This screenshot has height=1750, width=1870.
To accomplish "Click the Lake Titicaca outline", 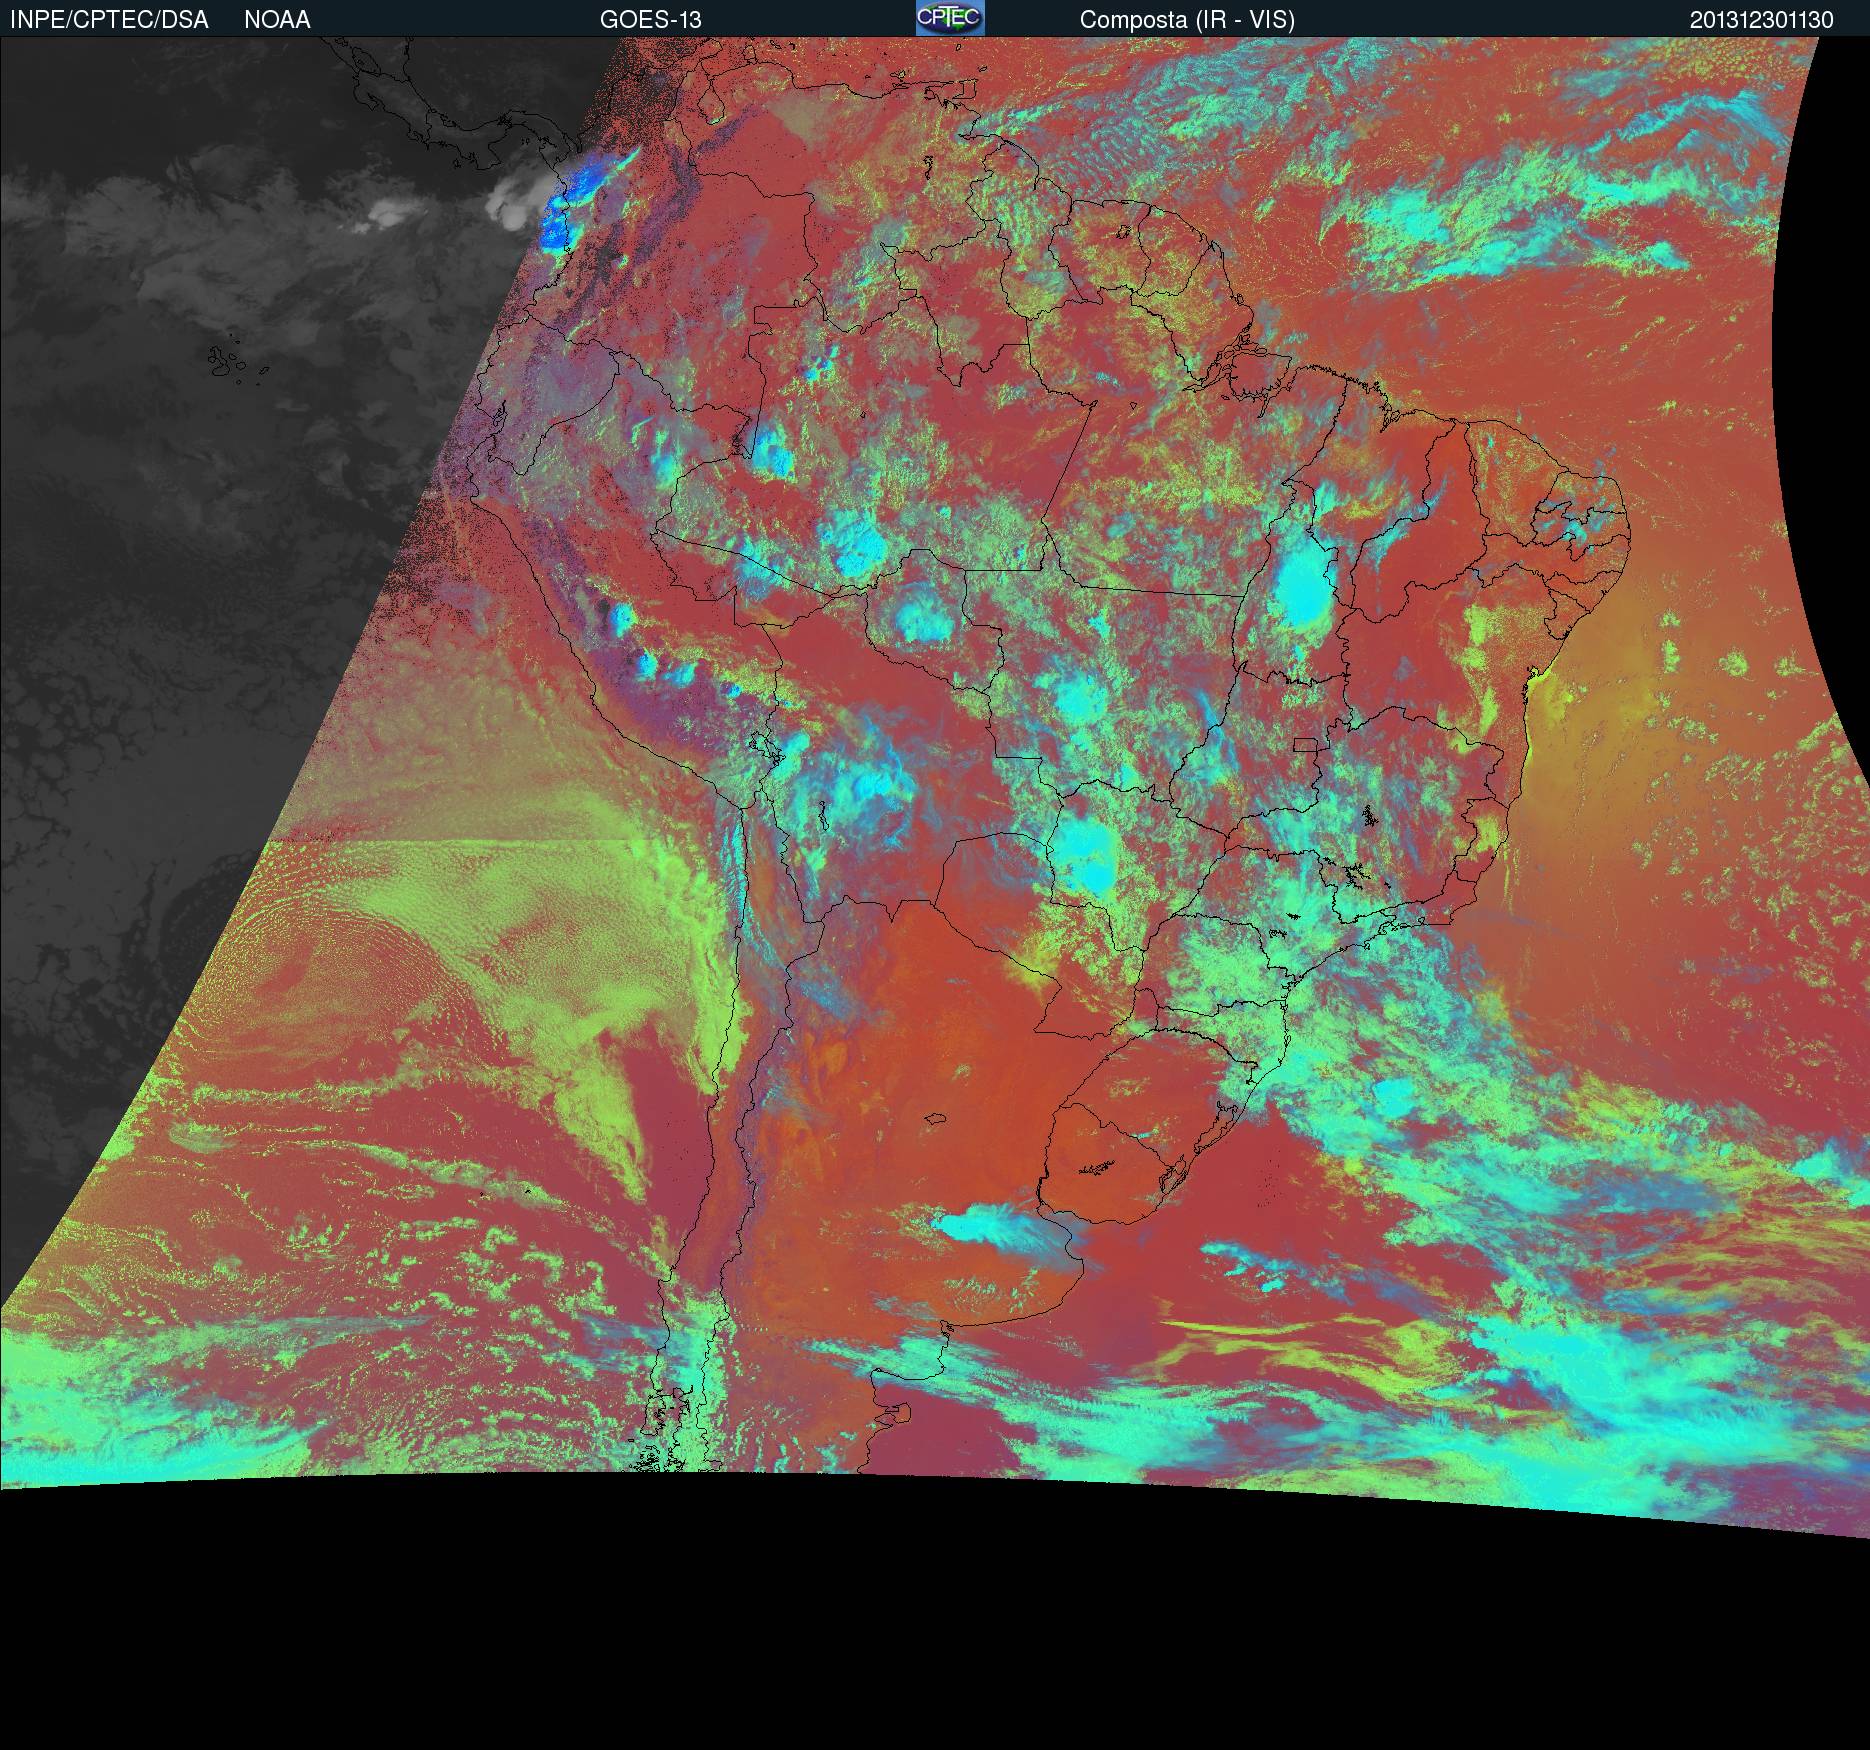I will pos(766,750).
